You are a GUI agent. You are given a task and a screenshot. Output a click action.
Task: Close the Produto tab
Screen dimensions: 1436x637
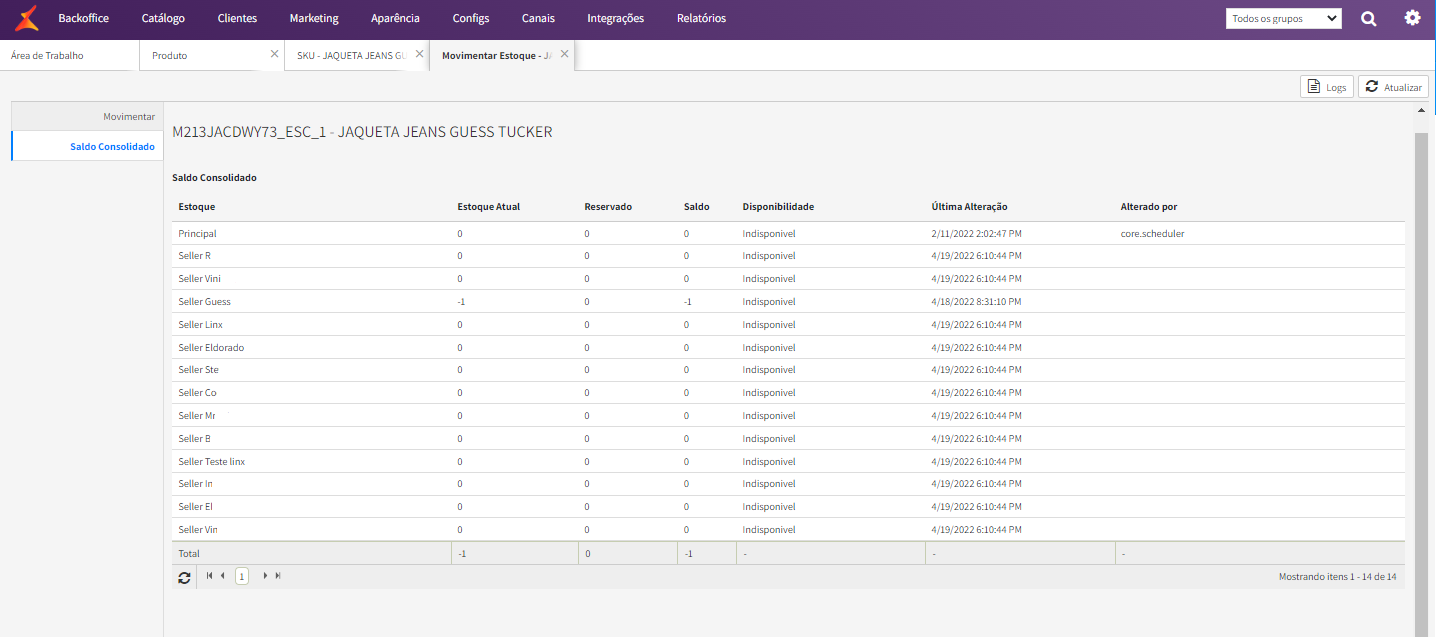(274, 54)
